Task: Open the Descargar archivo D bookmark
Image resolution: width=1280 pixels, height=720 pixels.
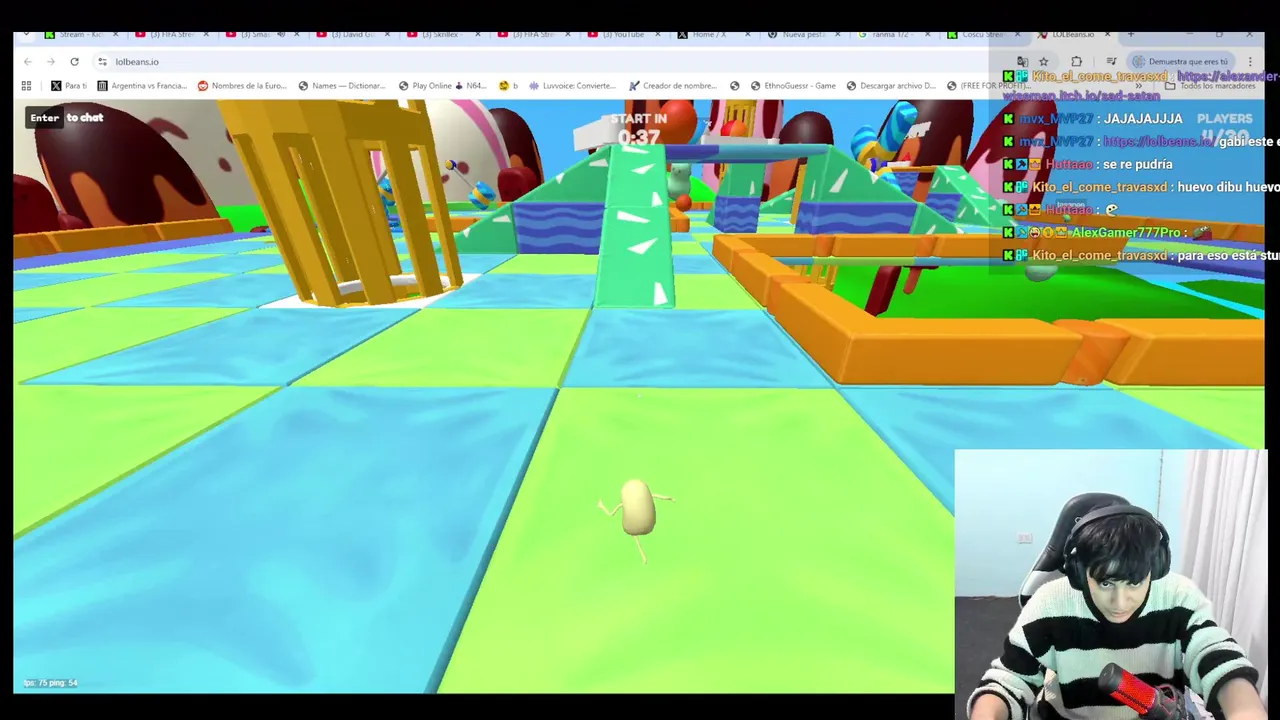Action: [x=891, y=86]
